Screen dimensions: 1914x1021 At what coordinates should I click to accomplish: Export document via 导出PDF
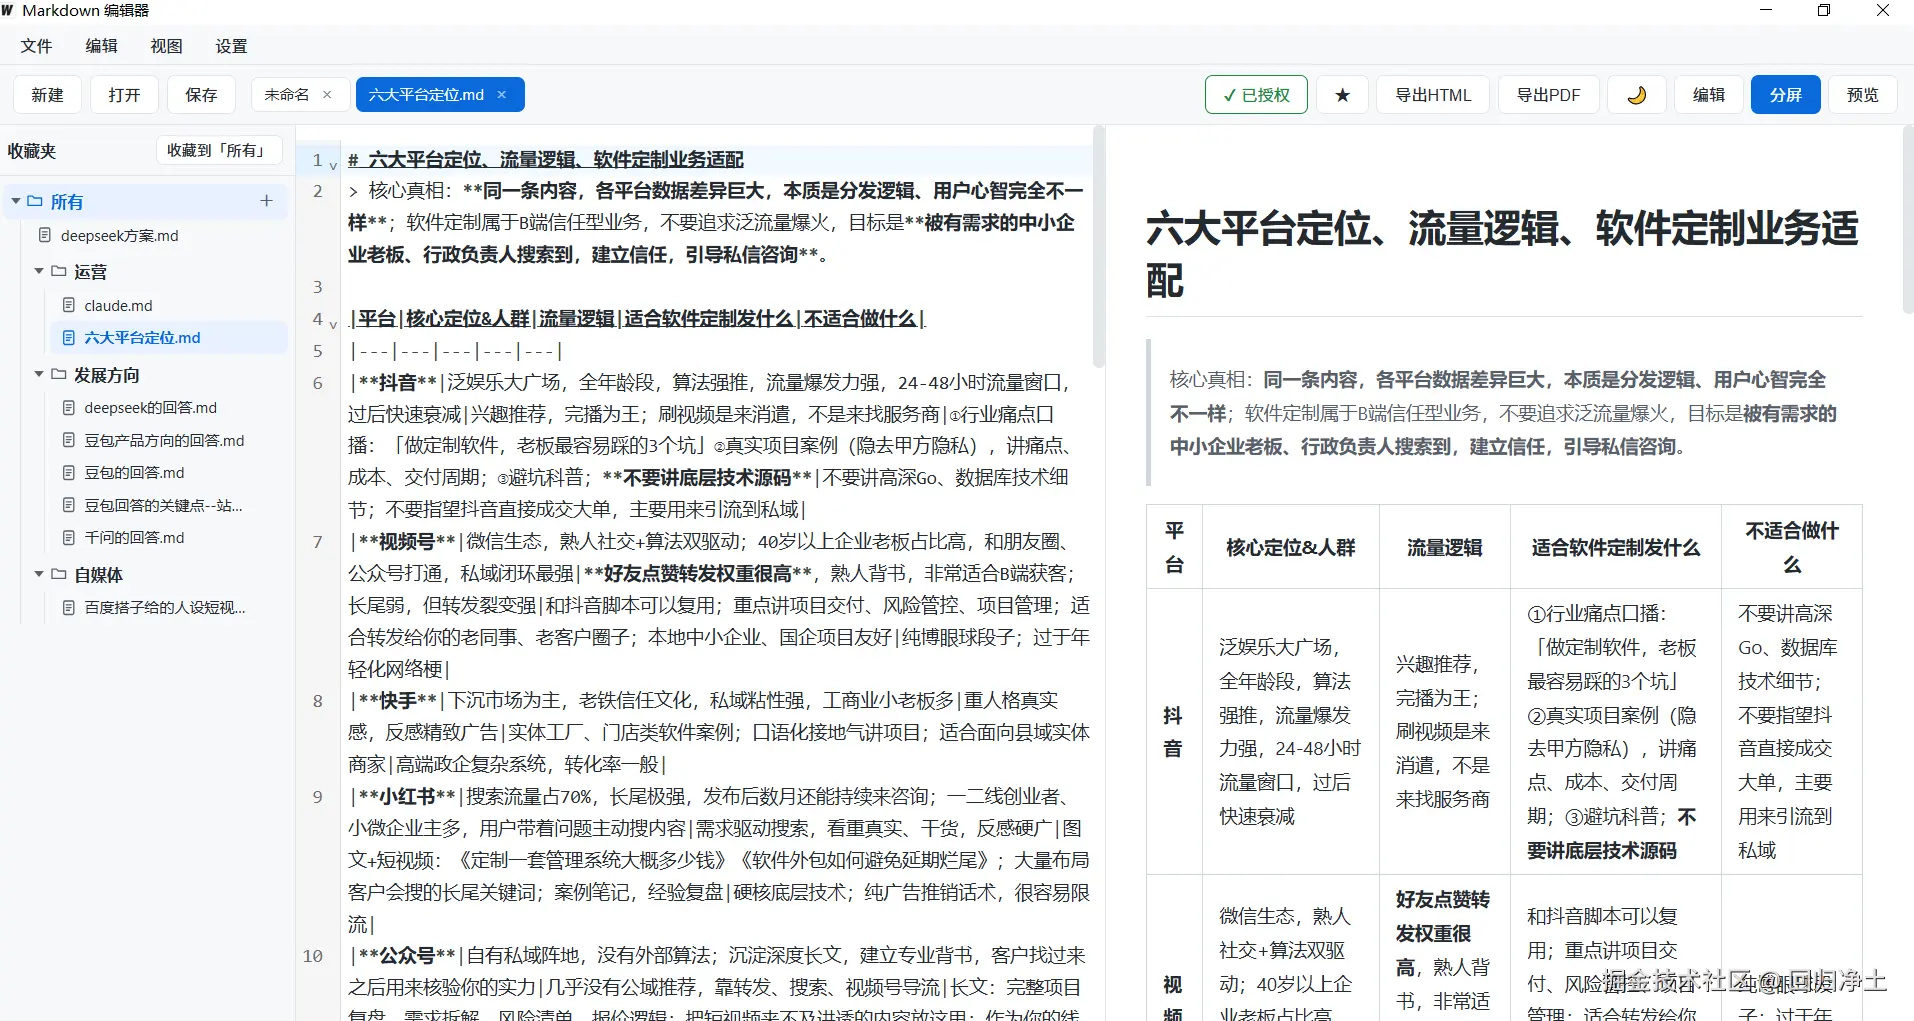tap(1548, 95)
